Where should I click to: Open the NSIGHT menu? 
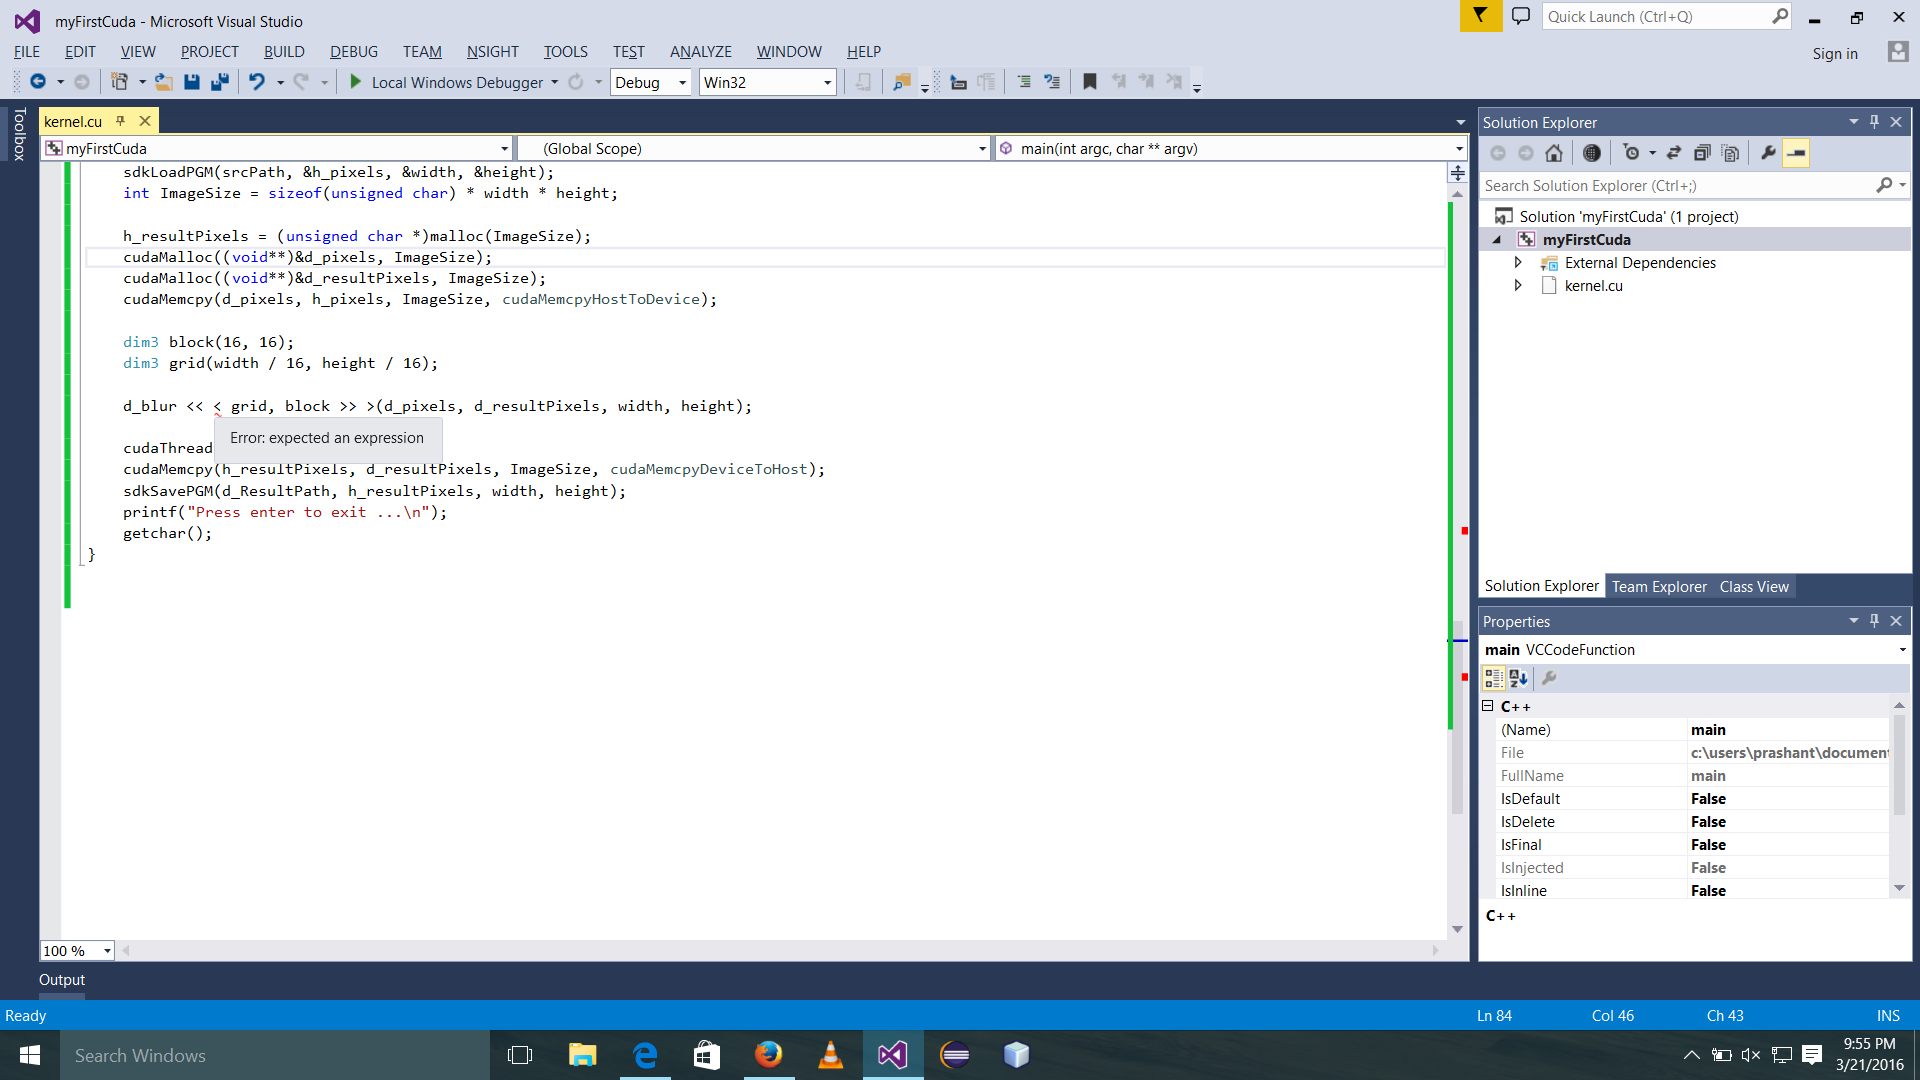(x=492, y=51)
